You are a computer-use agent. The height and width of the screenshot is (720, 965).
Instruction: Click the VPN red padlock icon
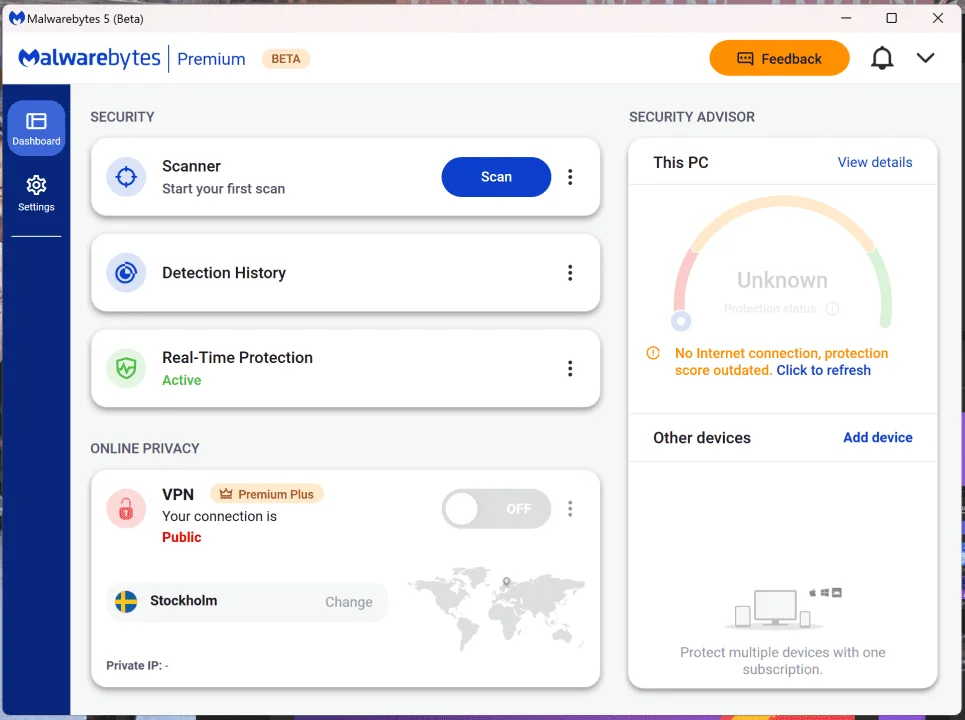pyautogui.click(x=126, y=509)
